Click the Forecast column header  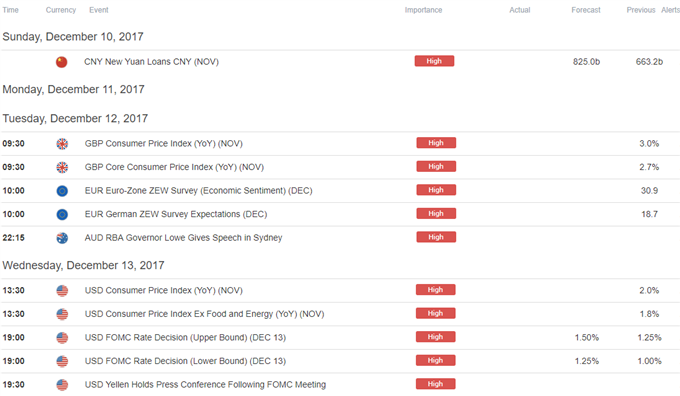point(586,10)
